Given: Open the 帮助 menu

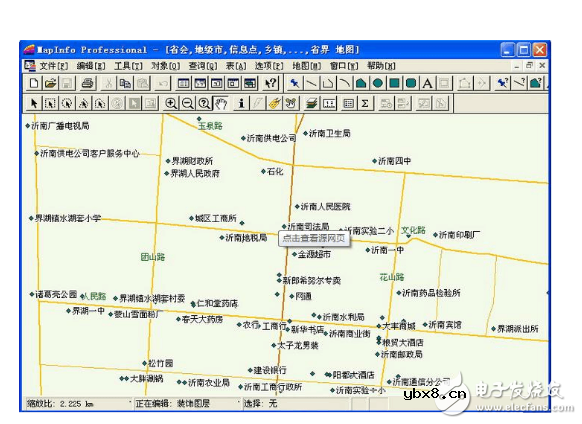Looking at the screenshot, I should (x=381, y=66).
